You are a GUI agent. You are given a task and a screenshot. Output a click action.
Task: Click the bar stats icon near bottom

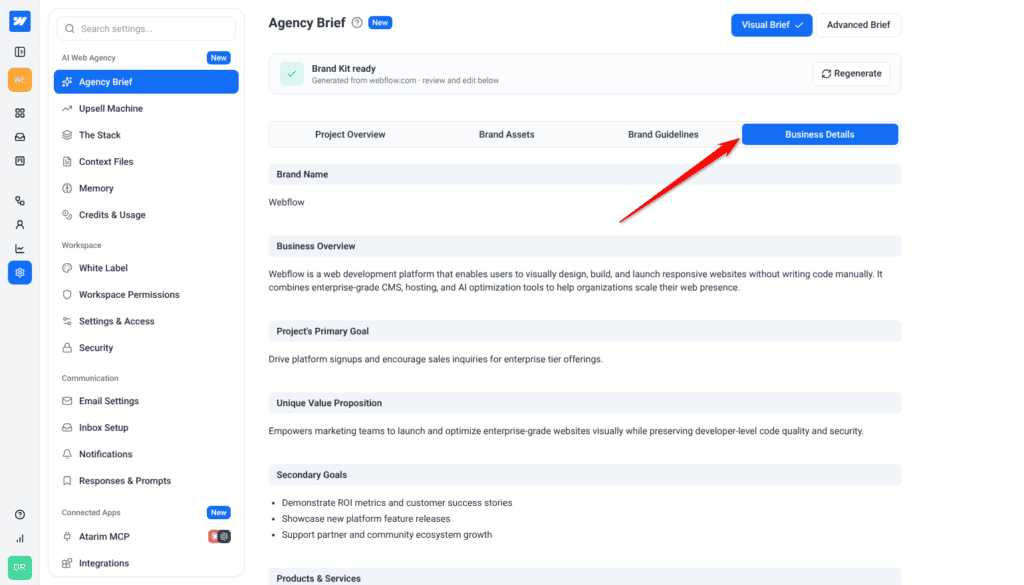(x=20, y=539)
